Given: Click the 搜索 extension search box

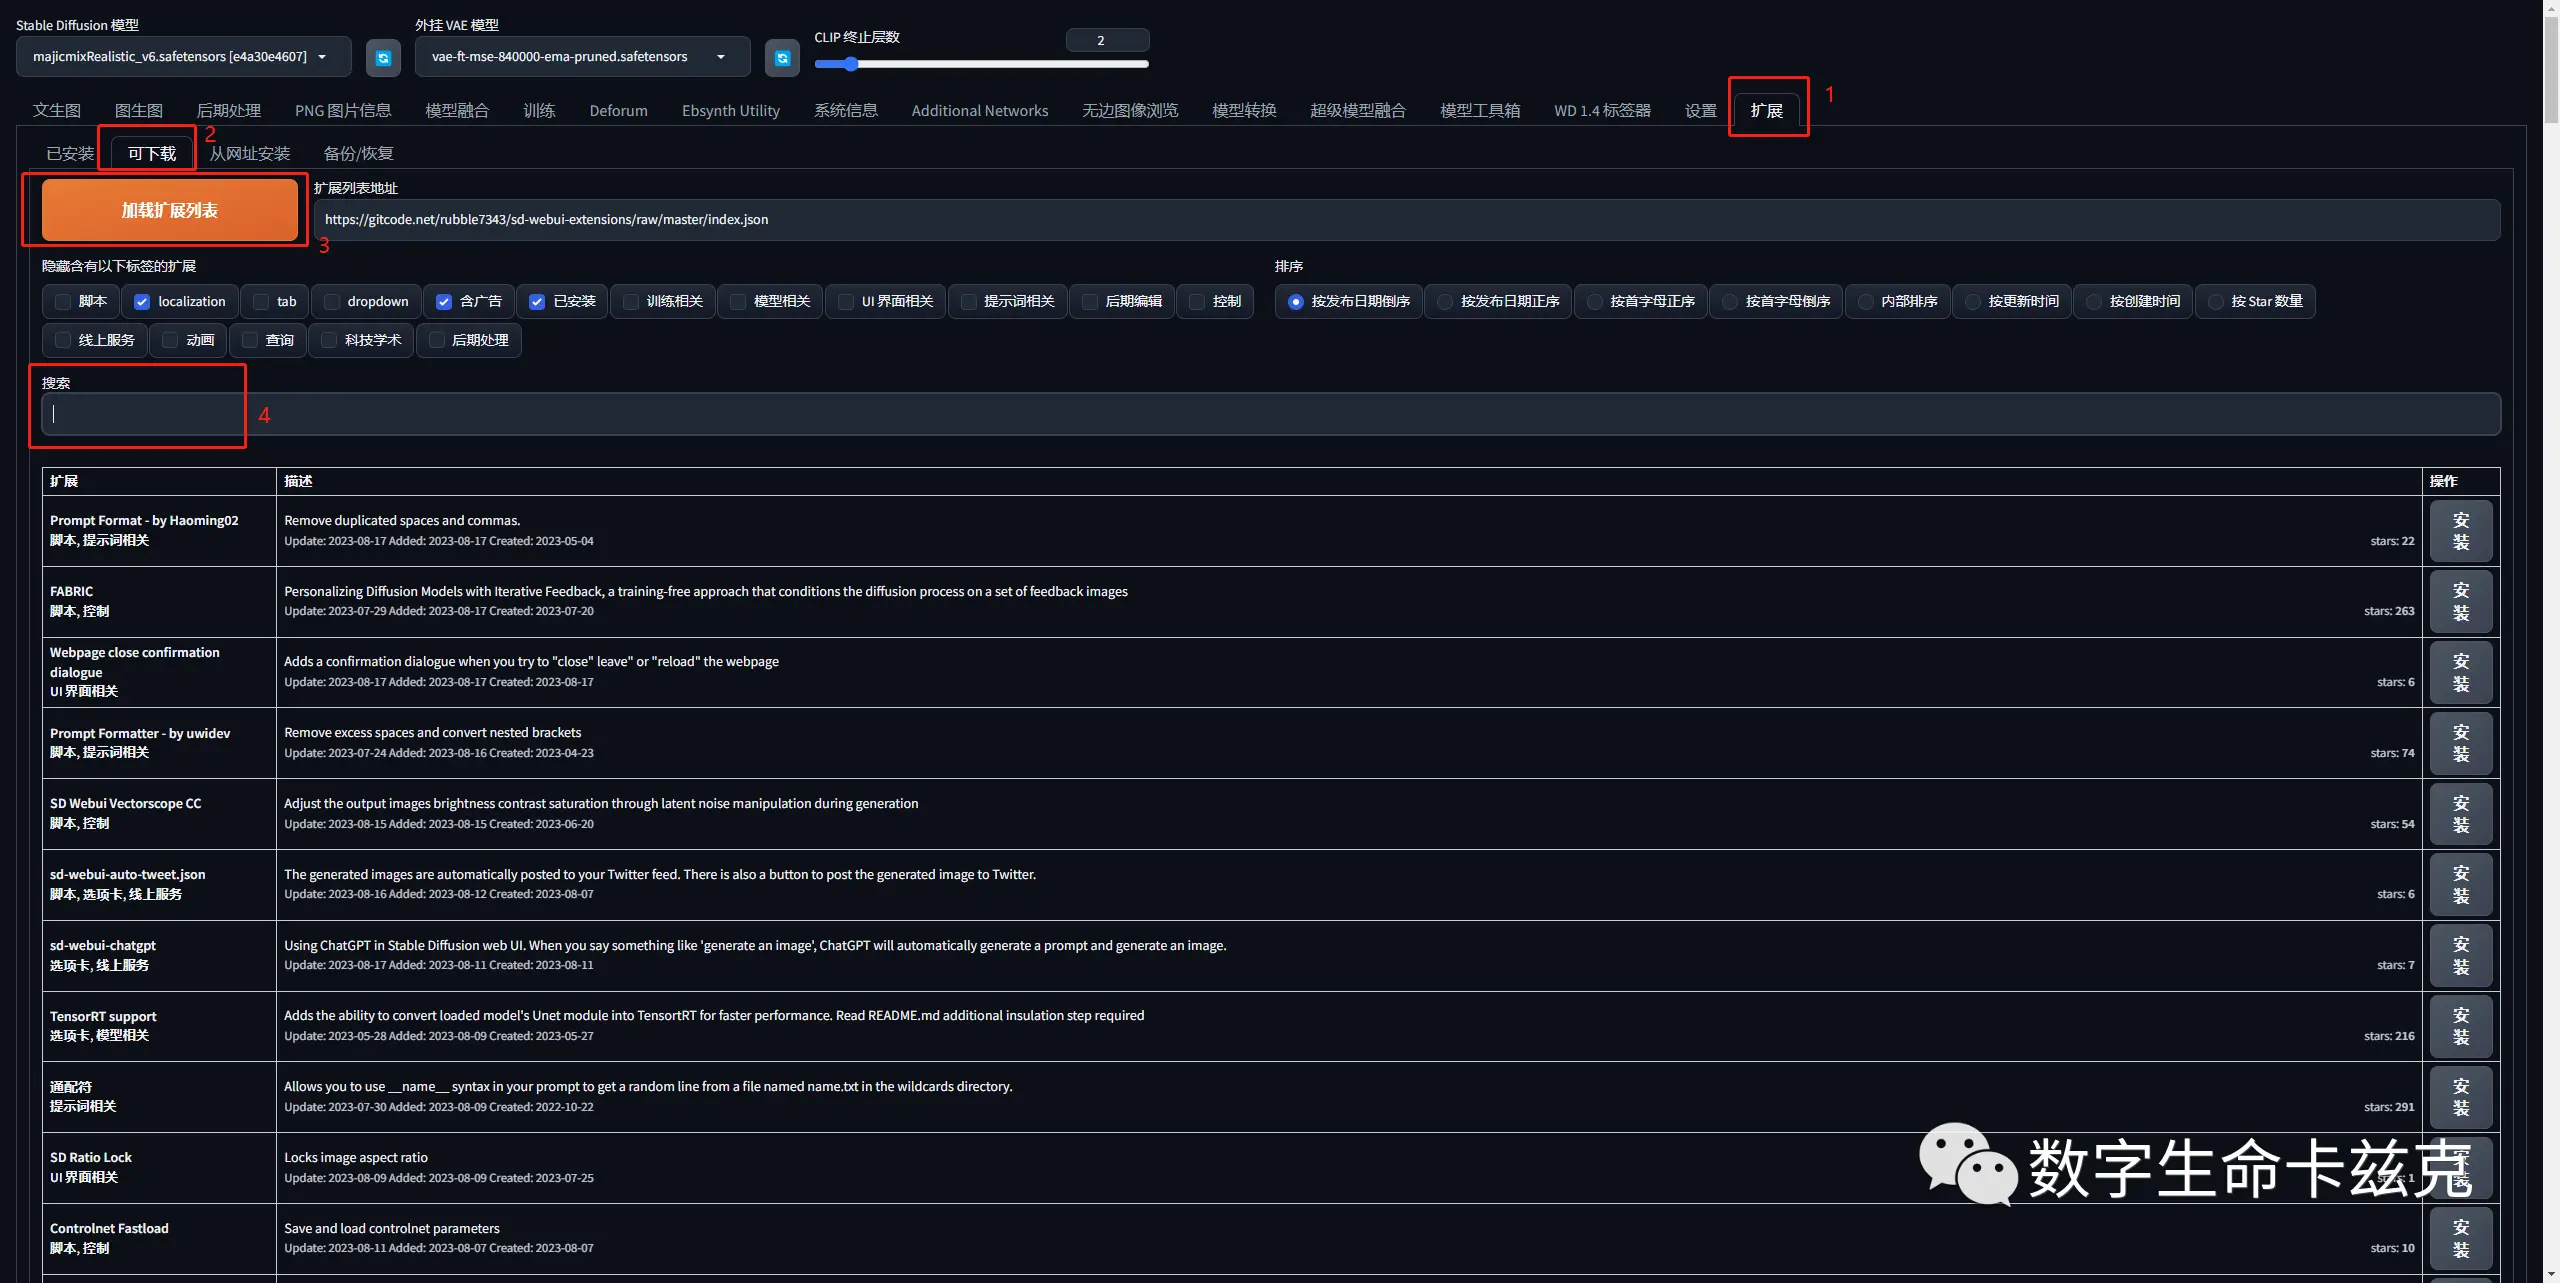Looking at the screenshot, I should click(1271, 414).
